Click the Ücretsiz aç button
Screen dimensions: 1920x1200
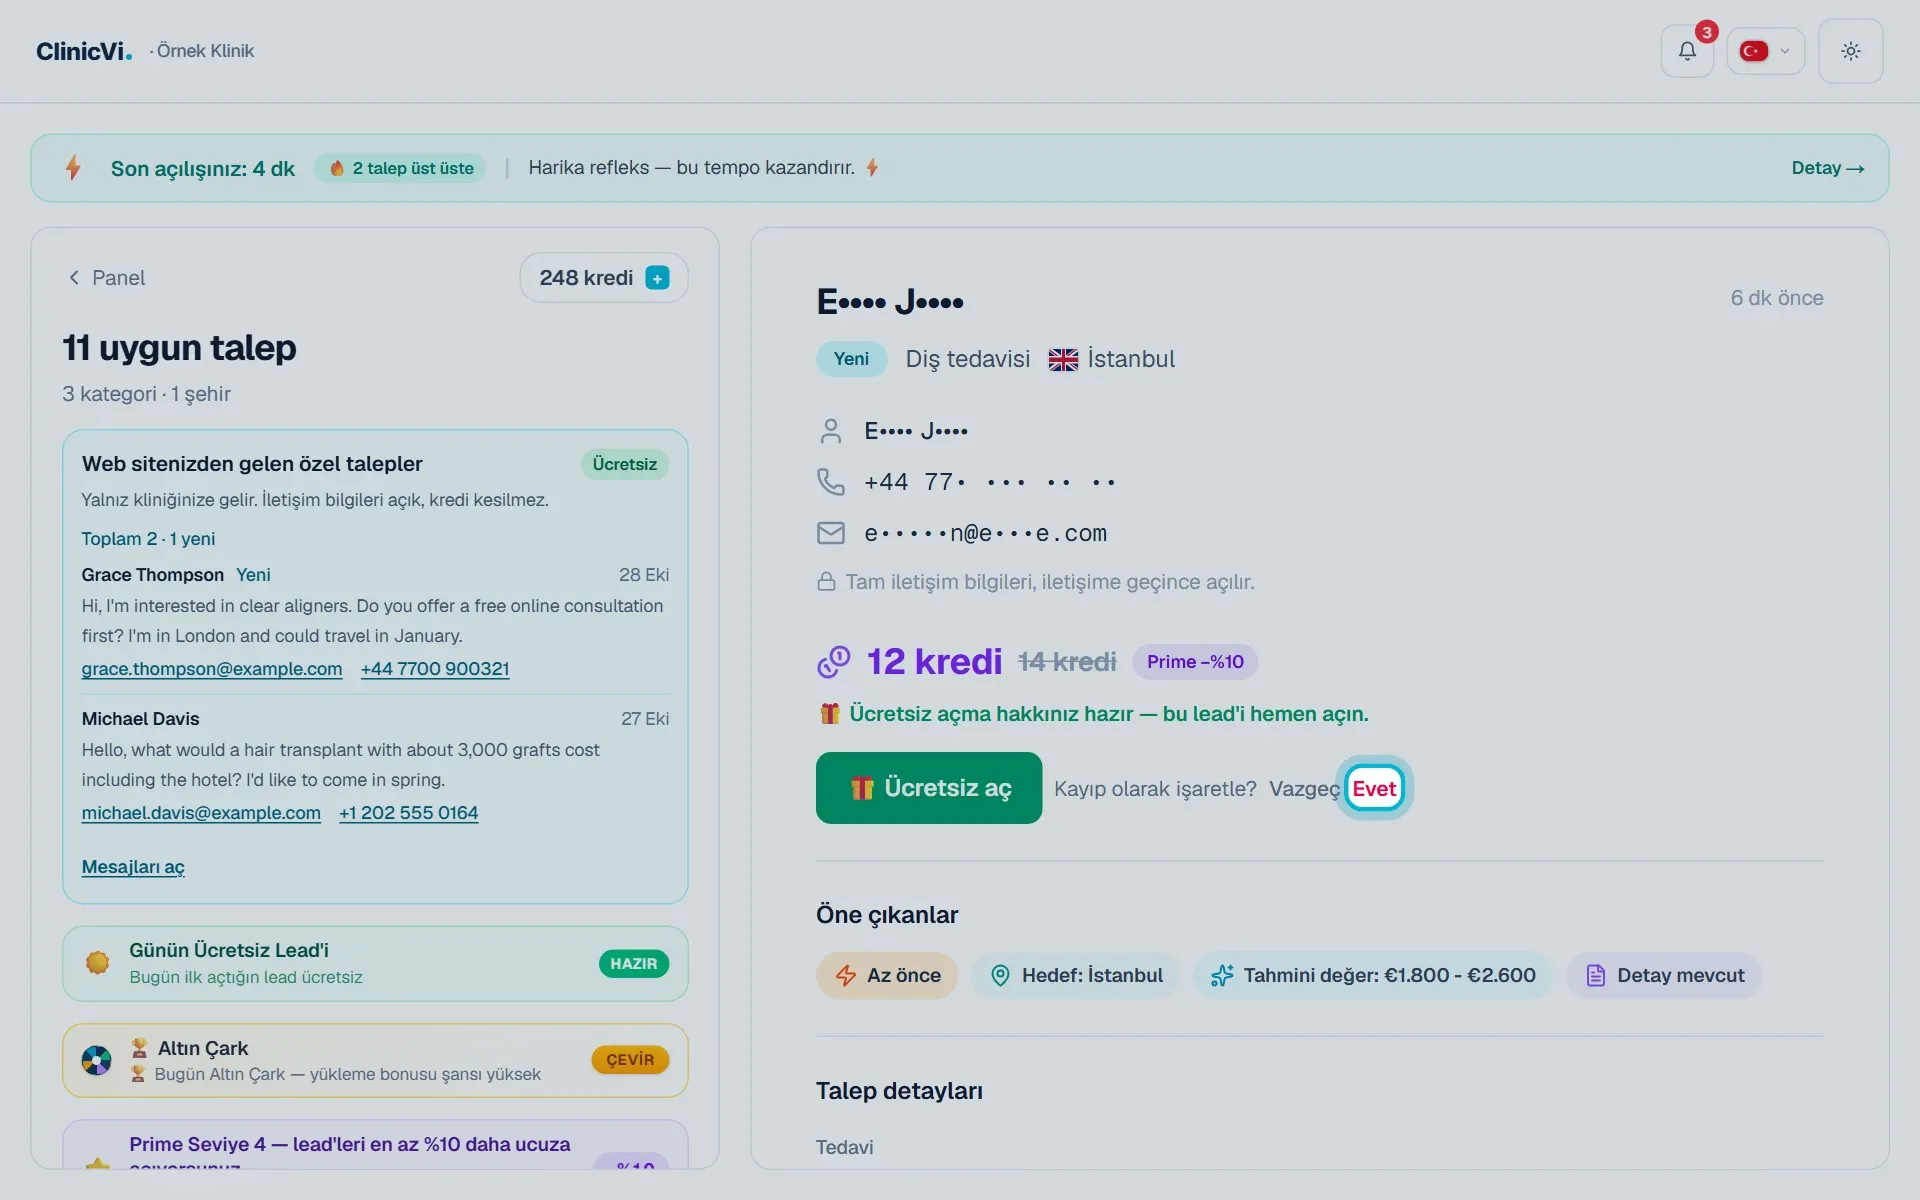coord(929,788)
